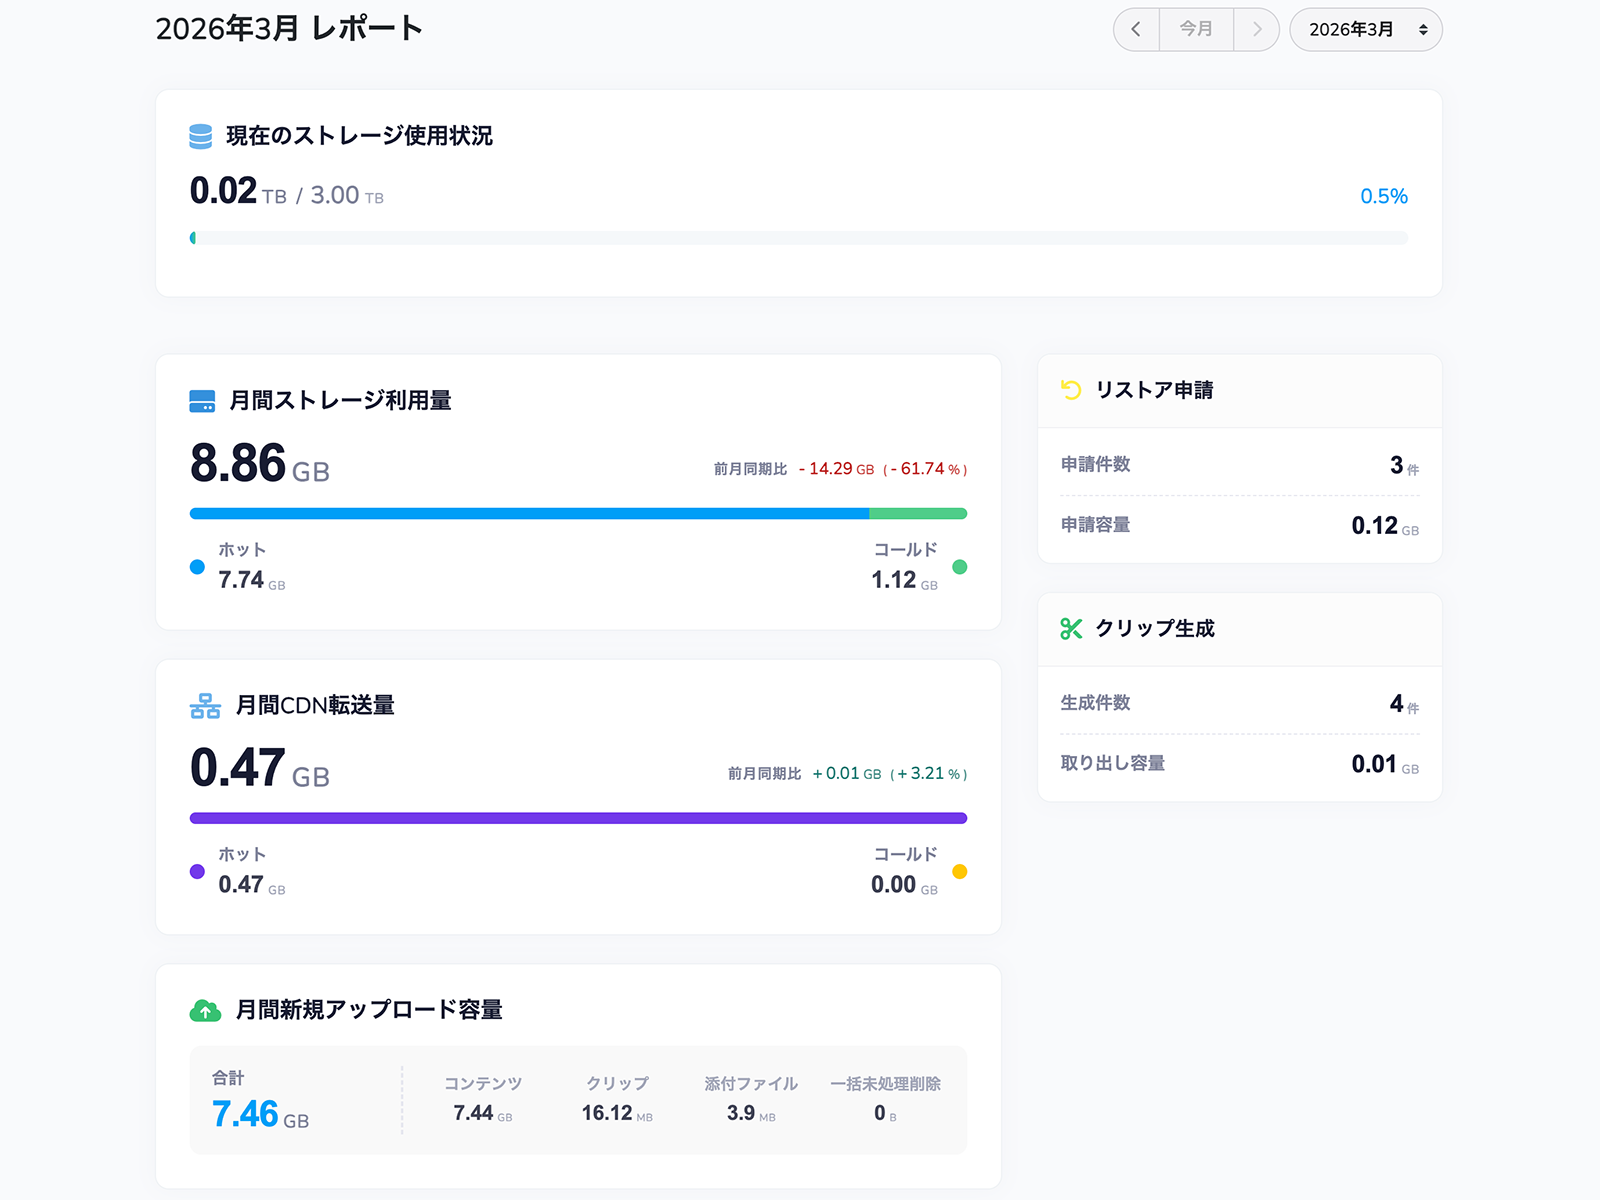Click the 1.12 GB cold storage value

(904, 580)
